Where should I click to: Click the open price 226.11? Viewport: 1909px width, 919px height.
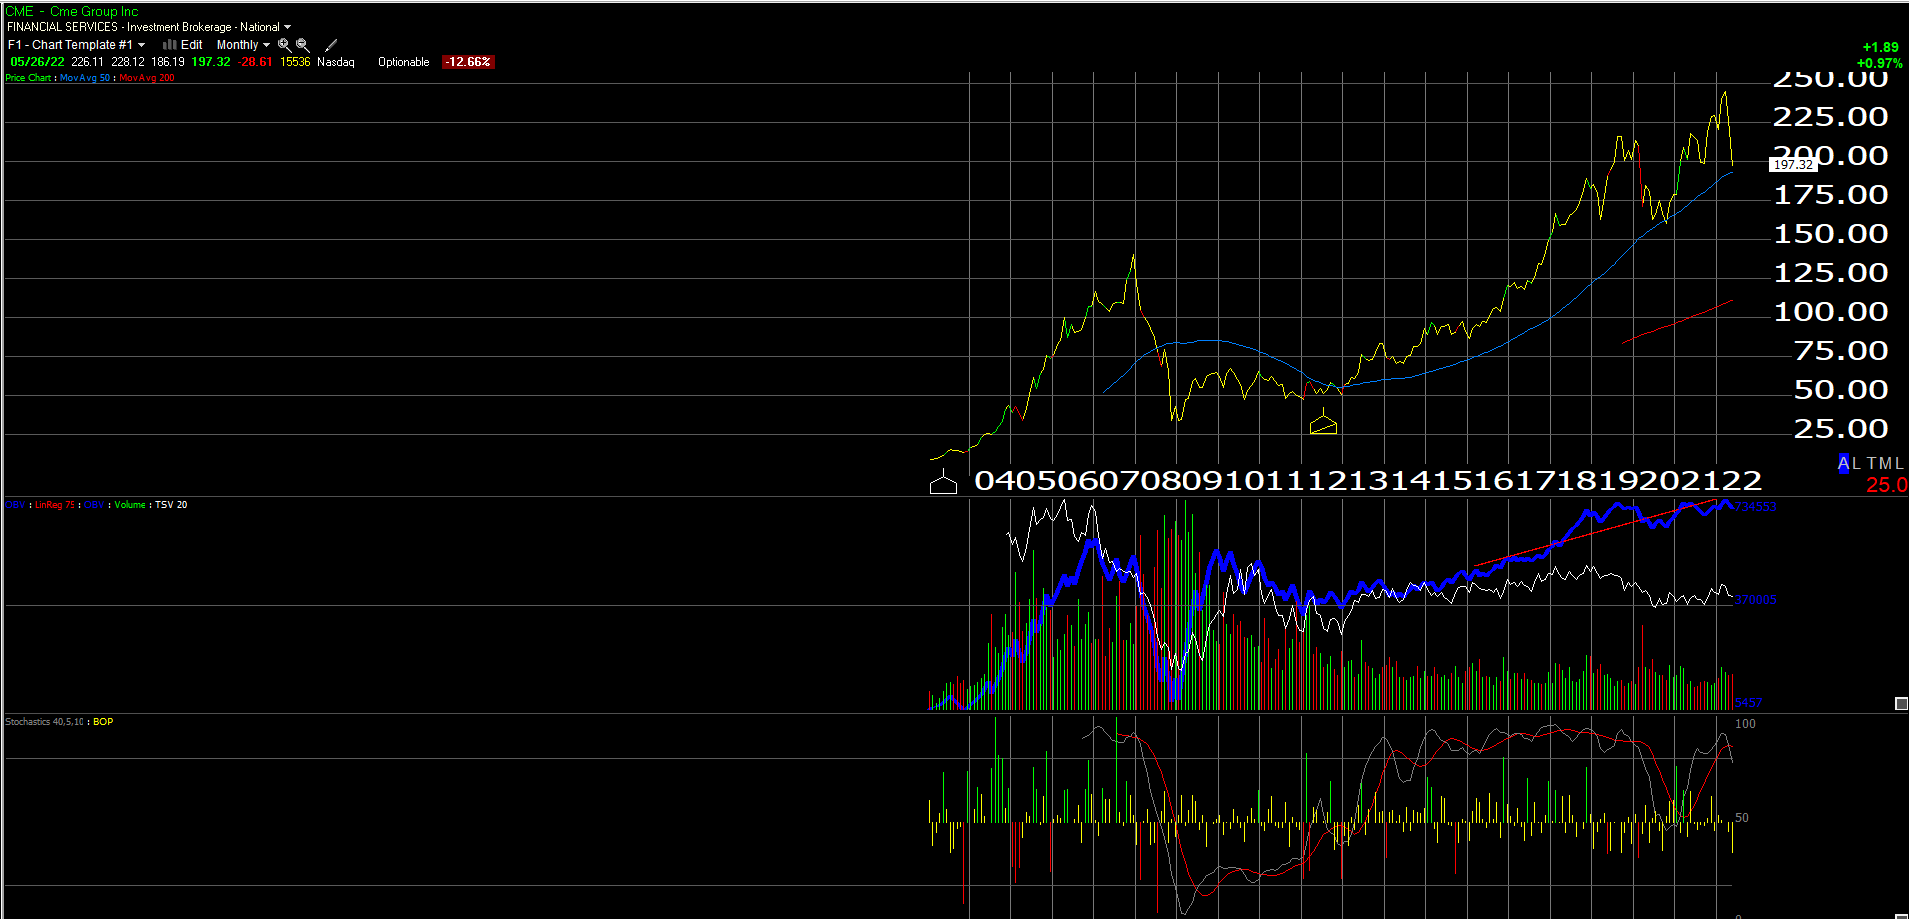tap(88, 62)
